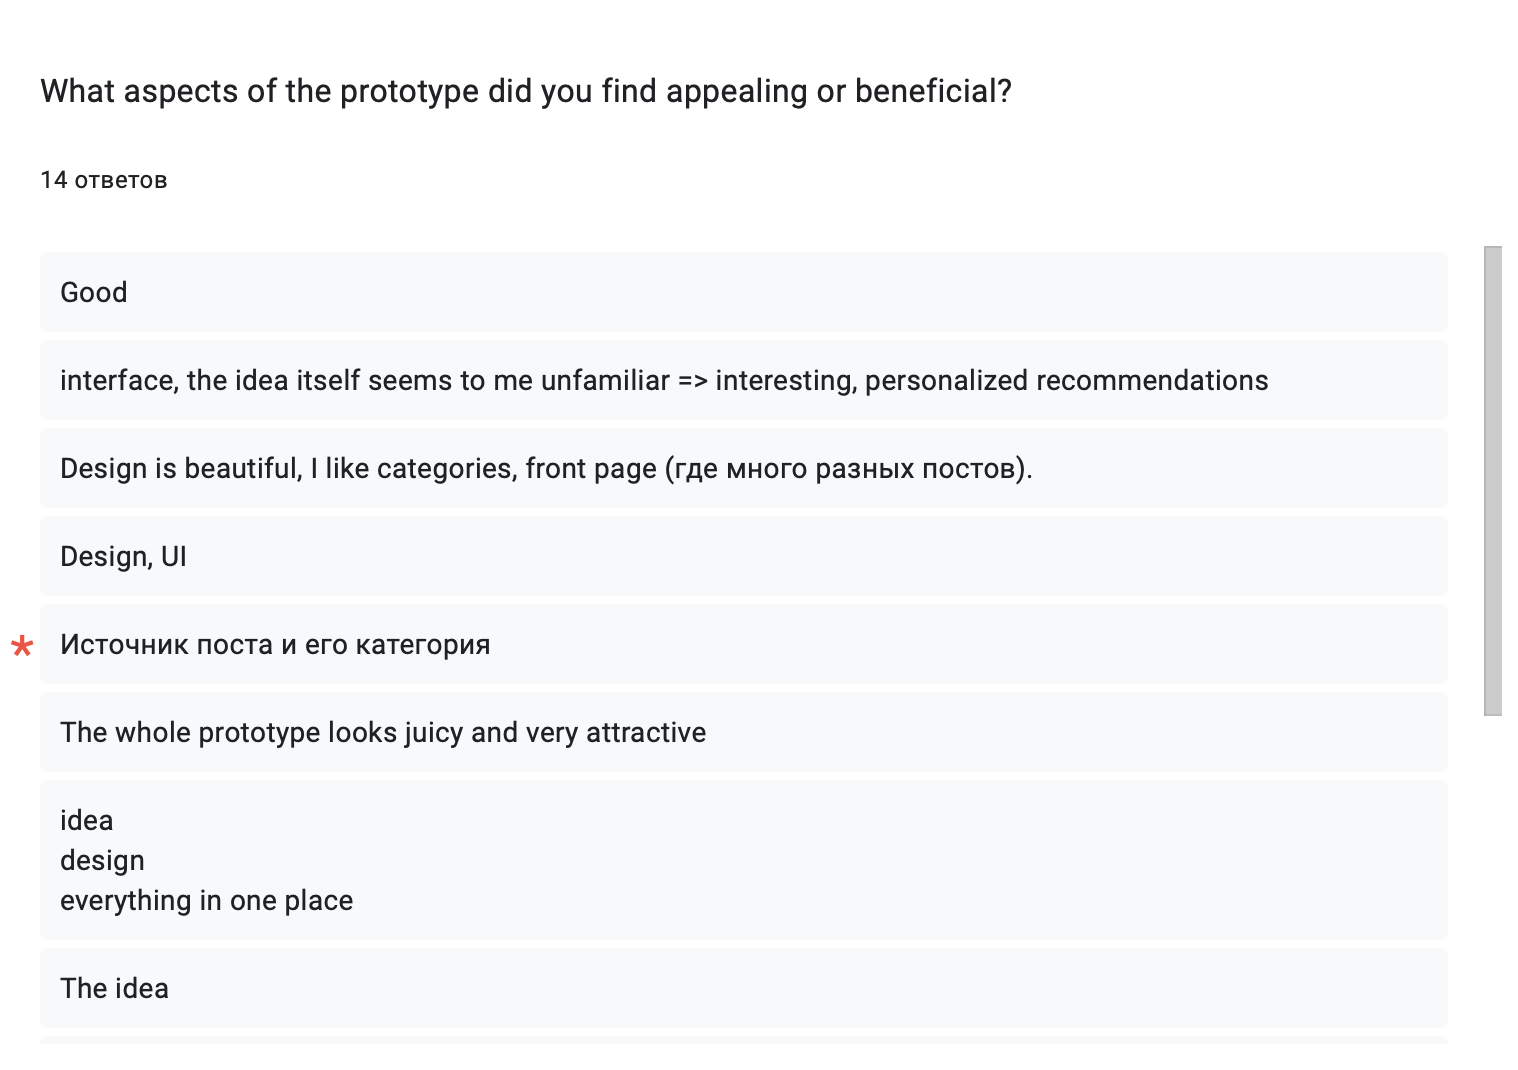1518x1070 pixels.
Task: Click the responses list scrollbar thumb
Action: [x=1493, y=480]
